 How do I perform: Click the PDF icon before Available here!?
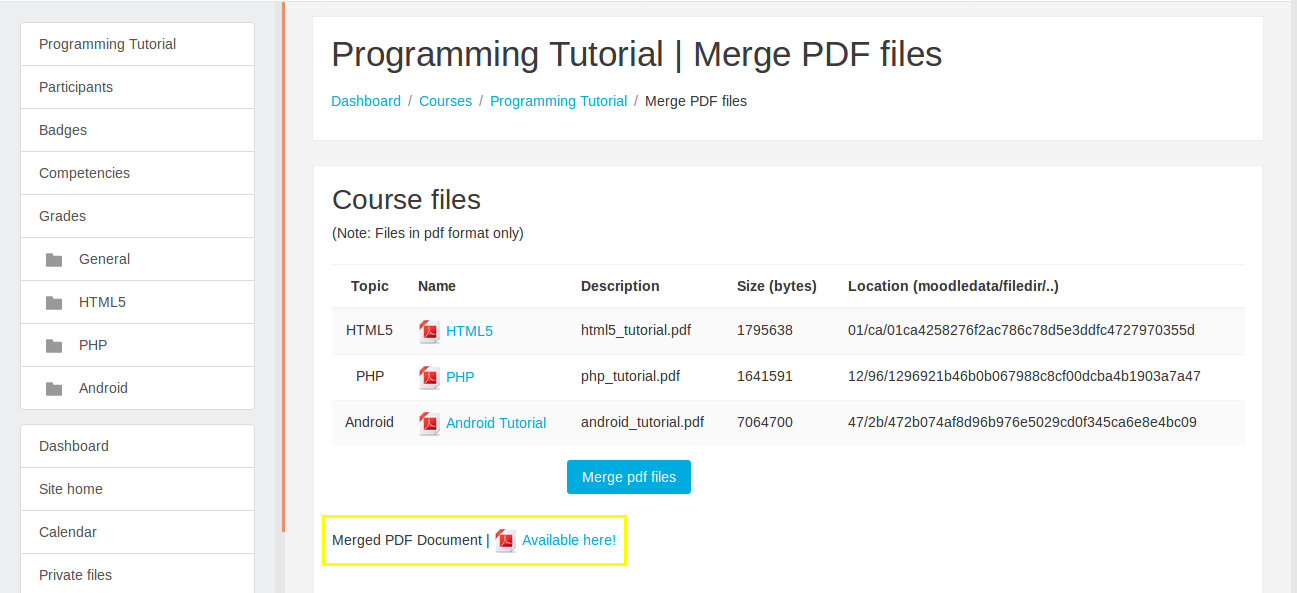pyautogui.click(x=506, y=540)
